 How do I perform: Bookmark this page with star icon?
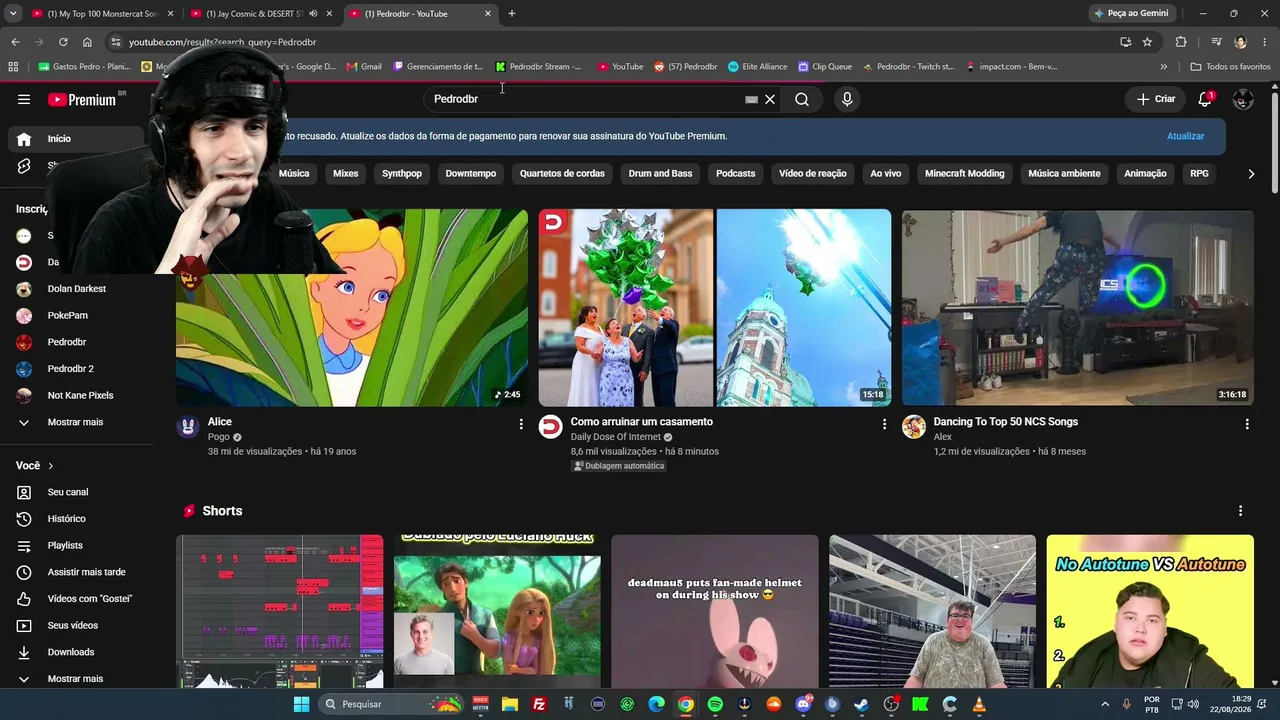pyautogui.click(x=1147, y=42)
